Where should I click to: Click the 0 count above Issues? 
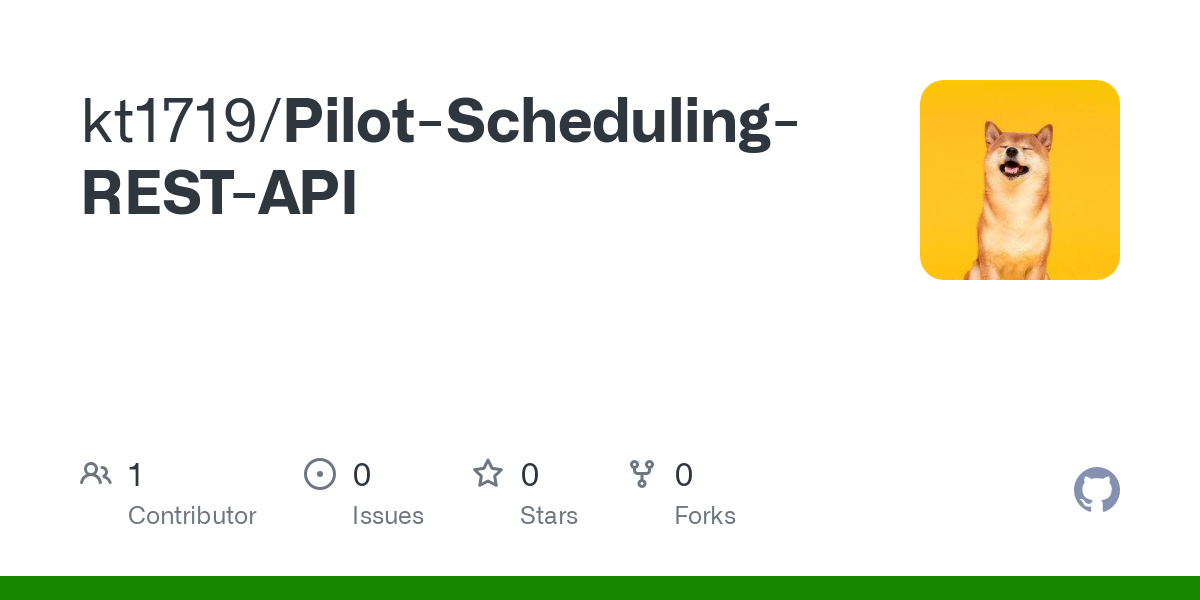(362, 475)
